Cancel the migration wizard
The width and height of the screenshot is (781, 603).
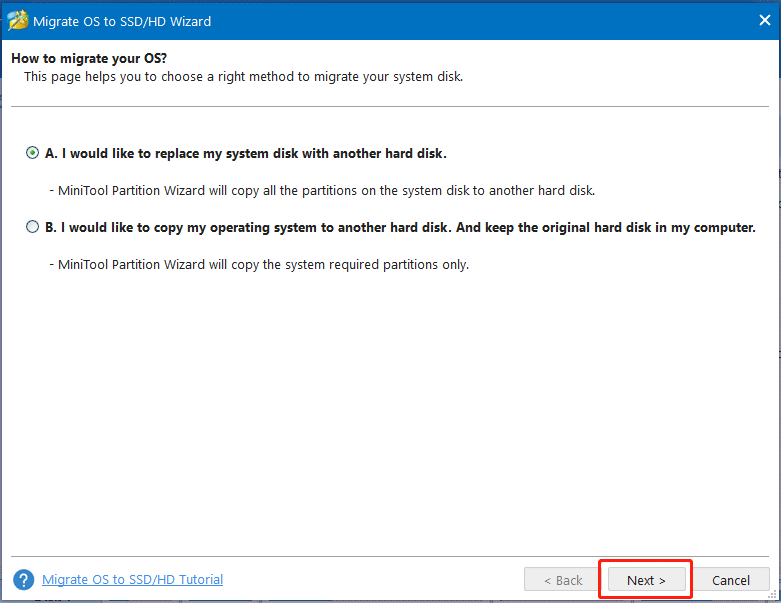point(731,580)
